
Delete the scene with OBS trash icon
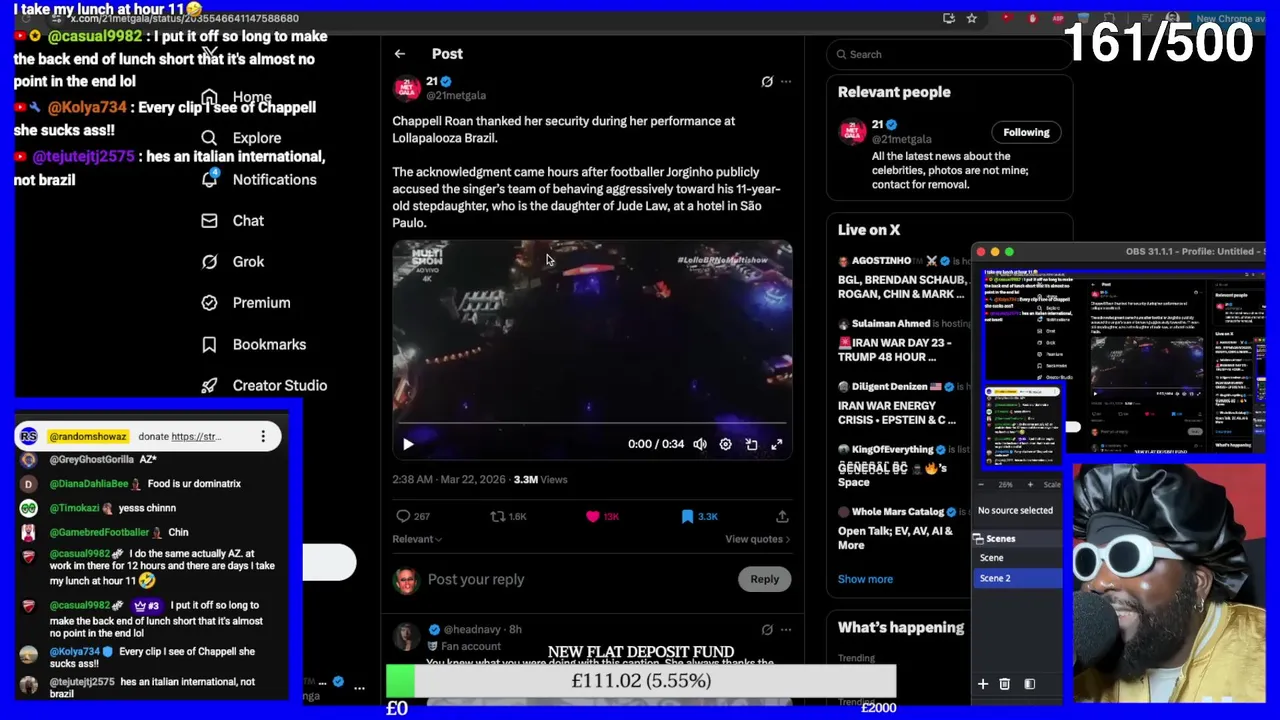[x=1004, y=684]
